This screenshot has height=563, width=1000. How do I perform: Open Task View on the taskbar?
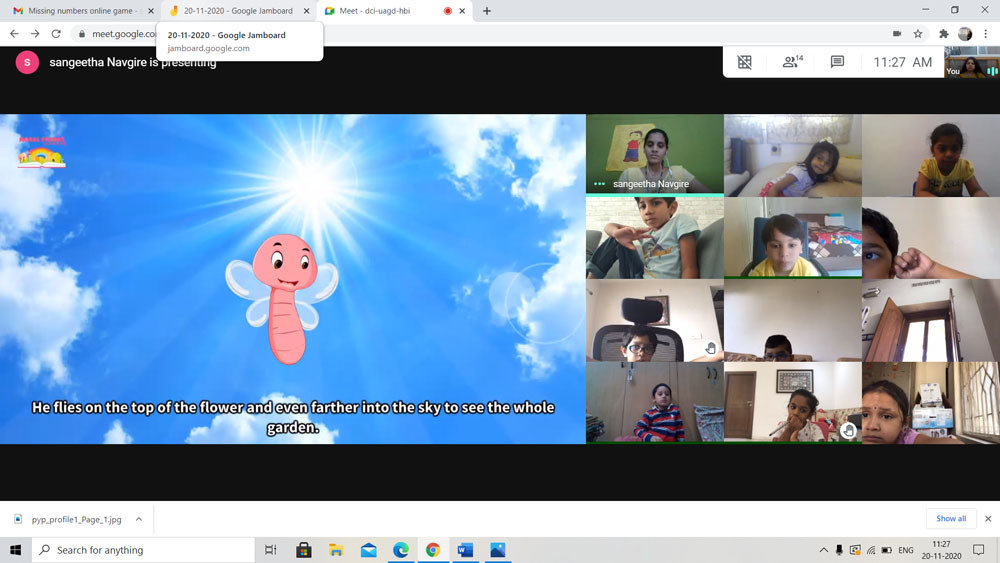coord(270,550)
